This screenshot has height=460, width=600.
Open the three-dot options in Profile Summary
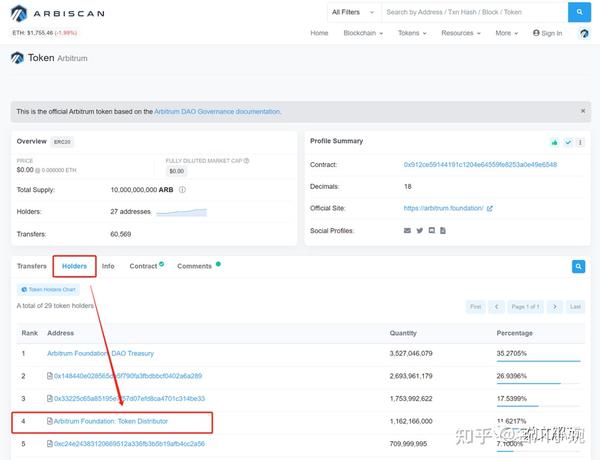[582, 142]
